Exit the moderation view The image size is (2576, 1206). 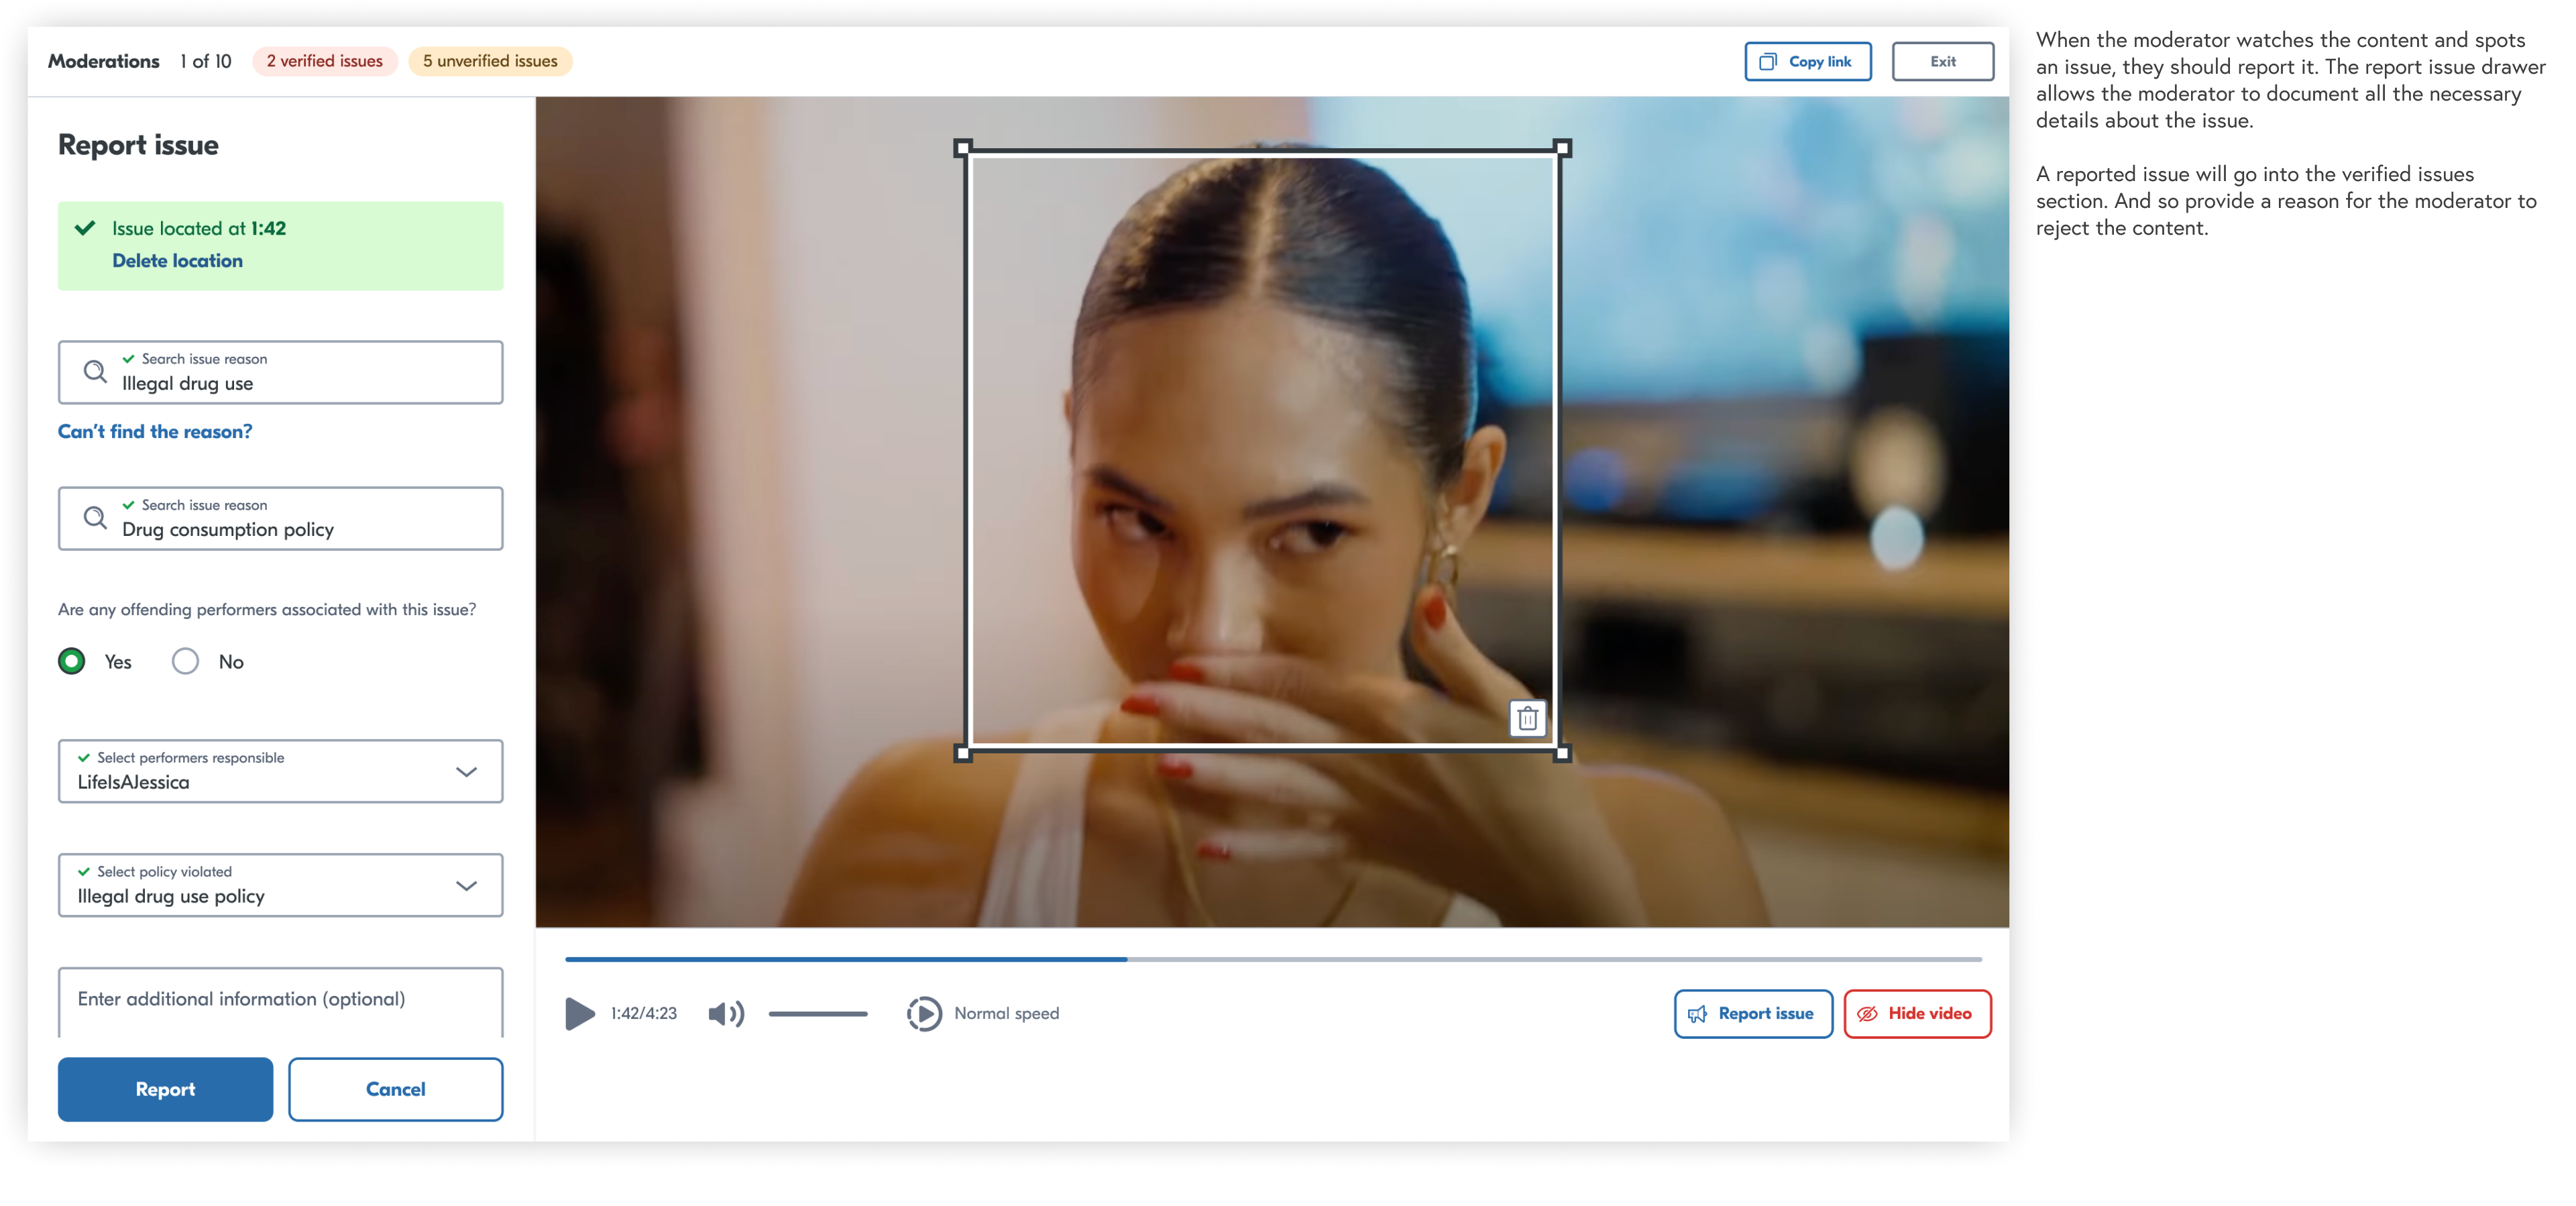(1942, 61)
